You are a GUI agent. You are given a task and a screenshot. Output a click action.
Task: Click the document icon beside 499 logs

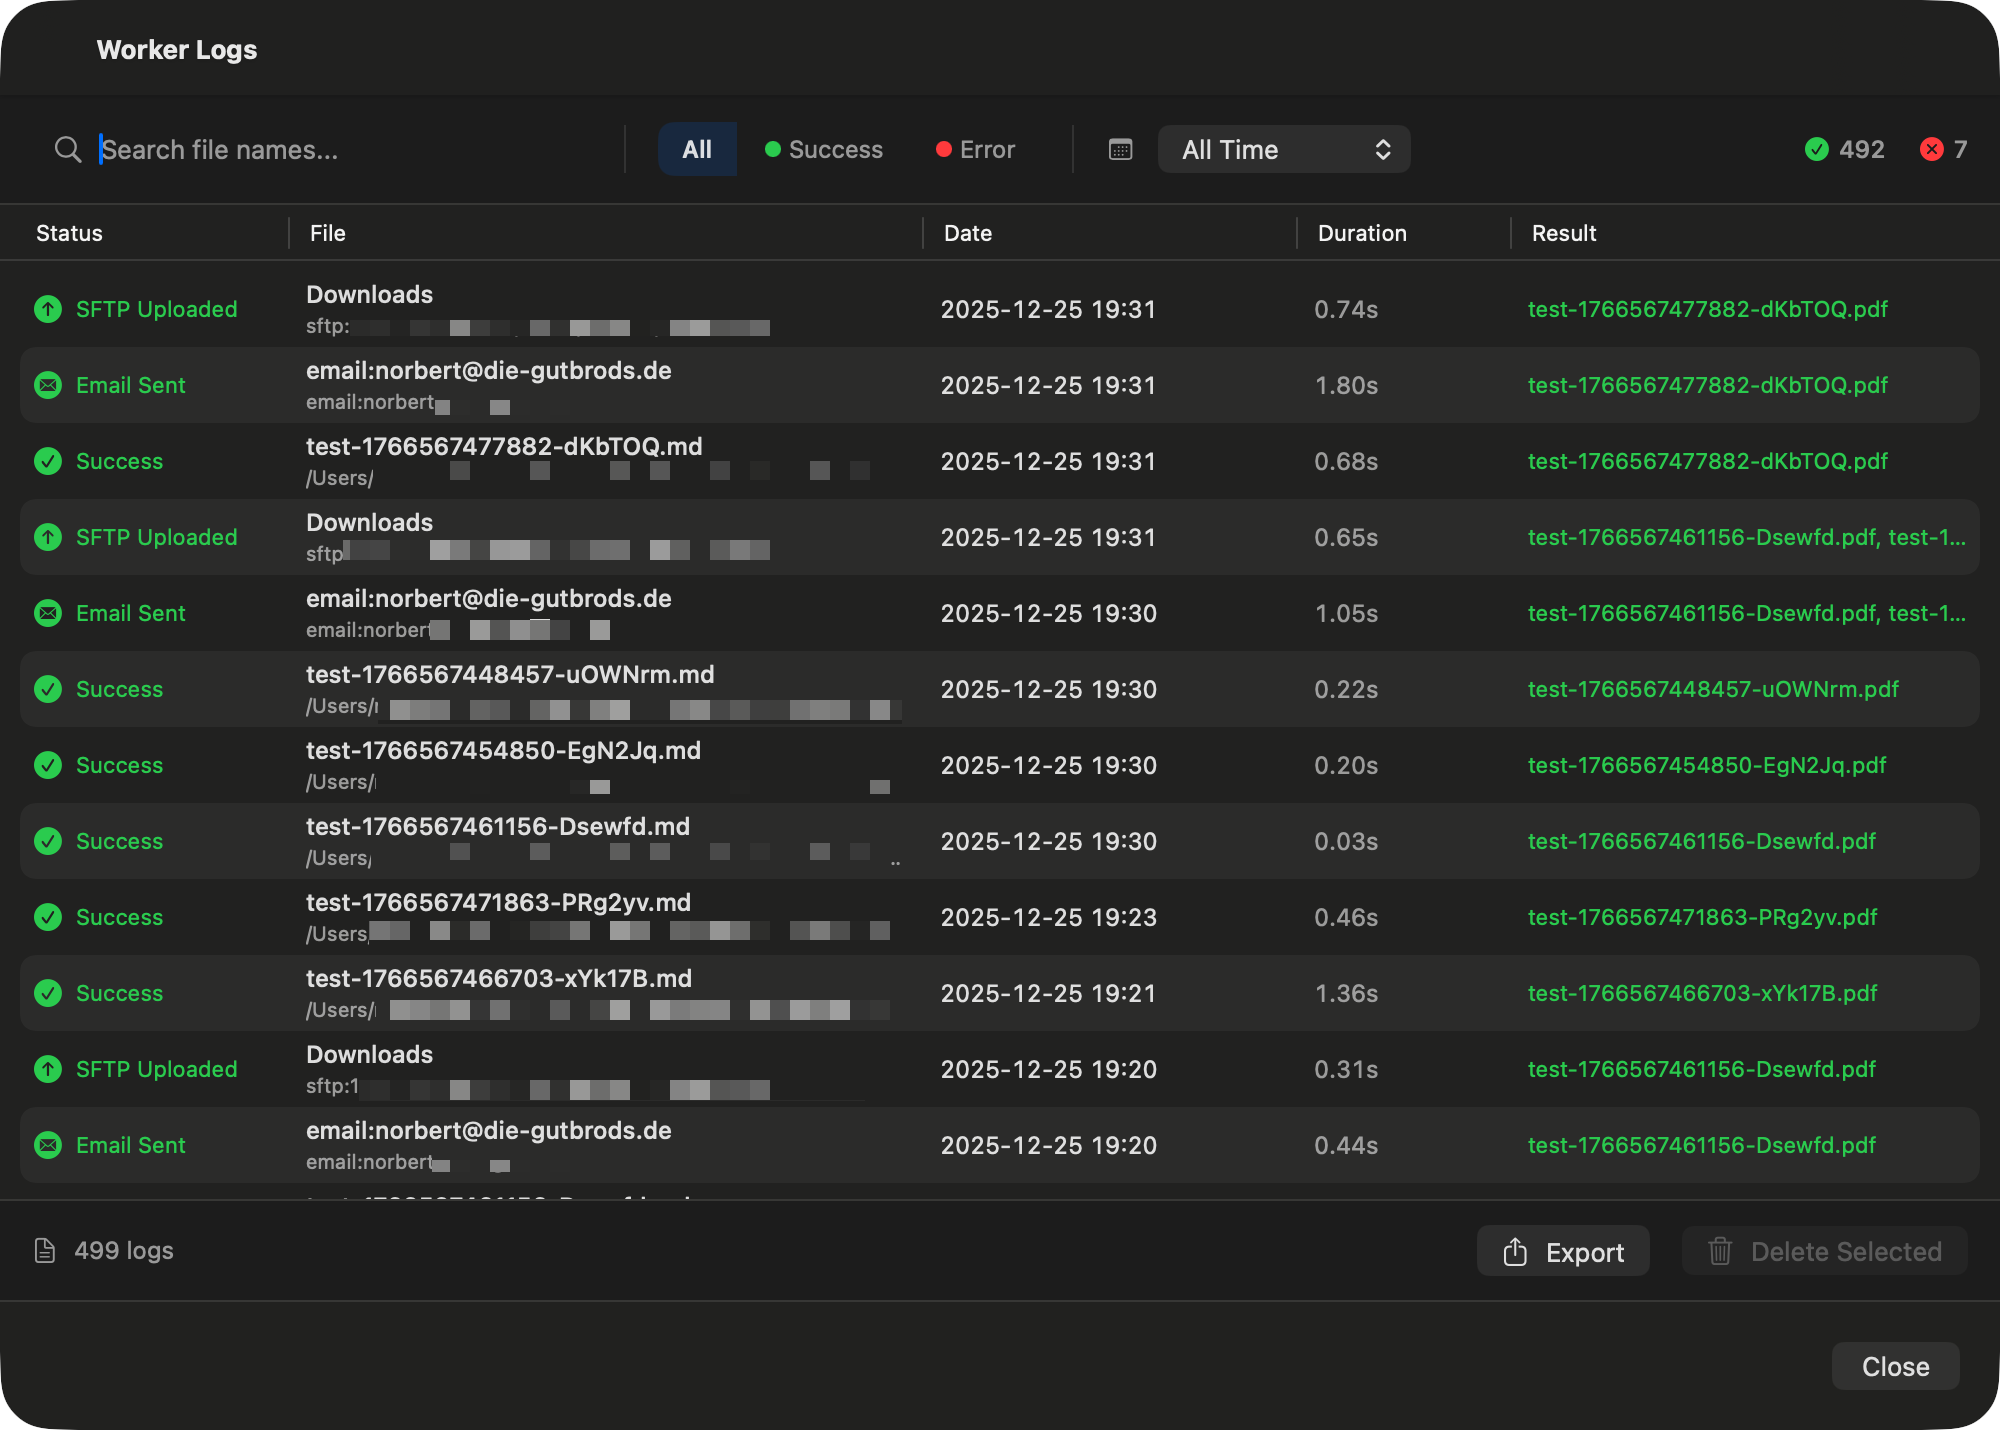click(x=45, y=1251)
